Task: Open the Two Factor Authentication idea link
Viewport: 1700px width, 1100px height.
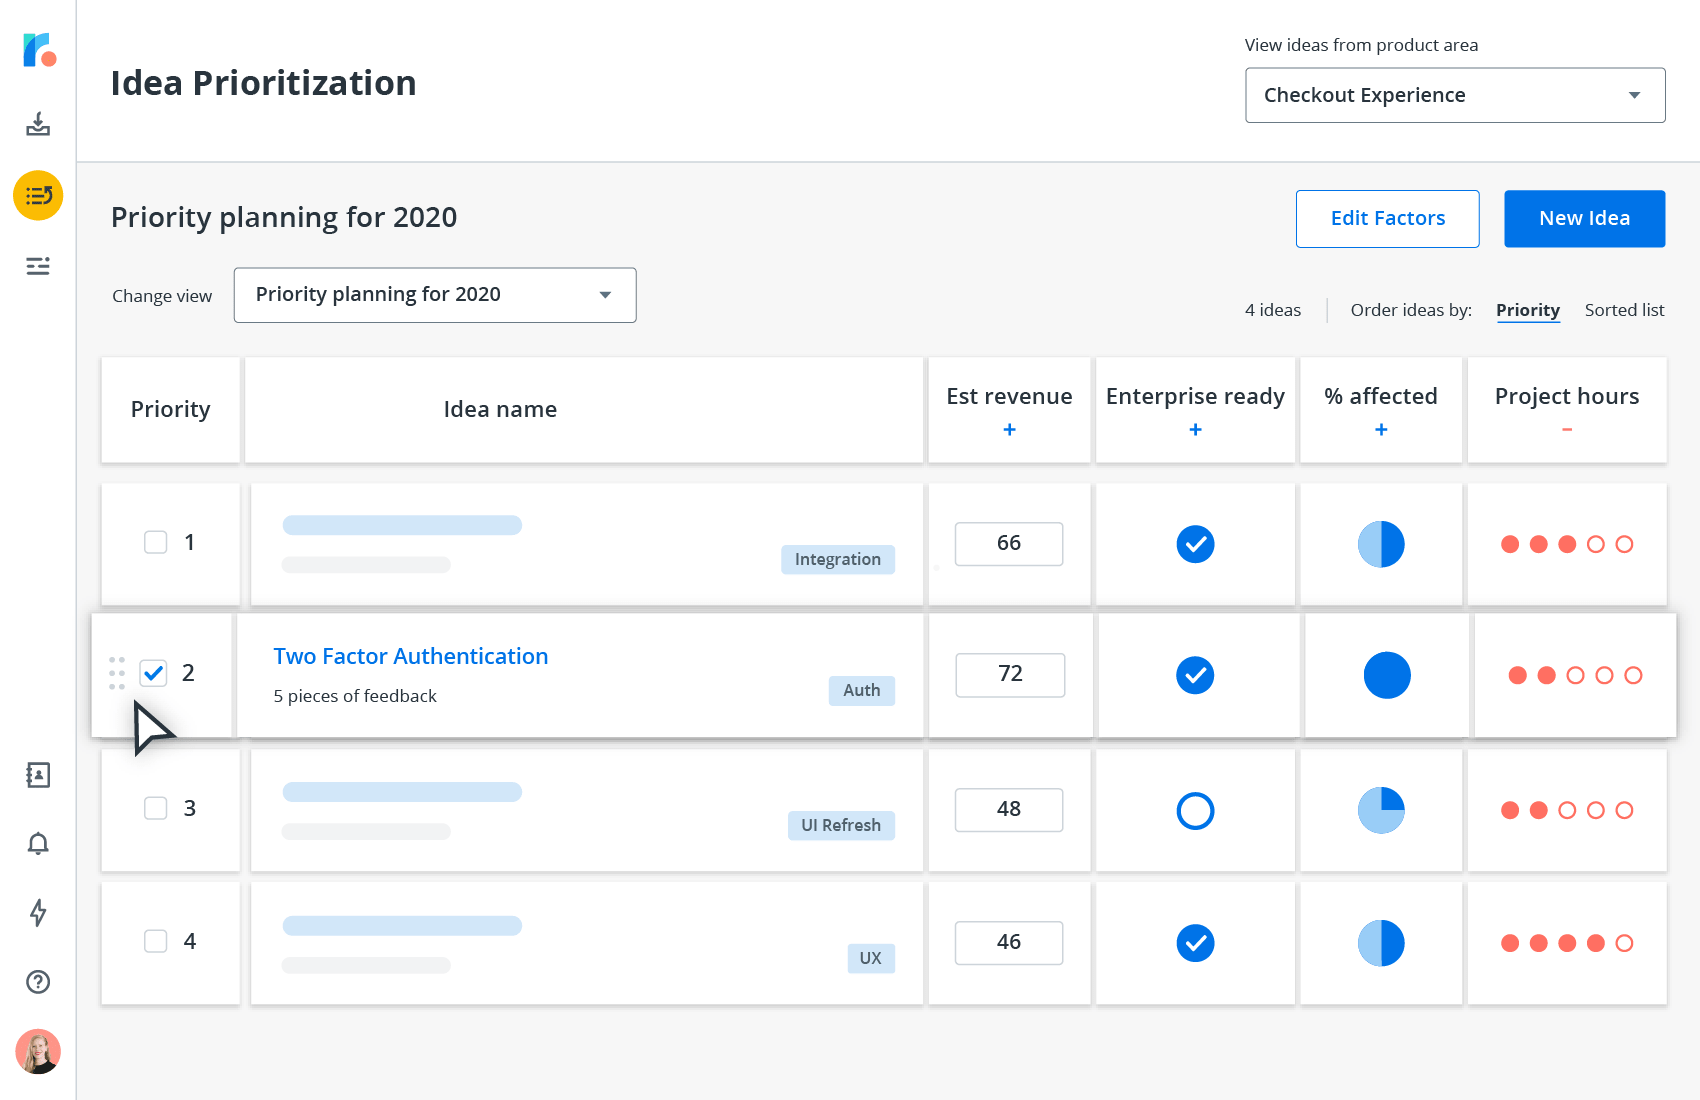Action: coord(411,656)
